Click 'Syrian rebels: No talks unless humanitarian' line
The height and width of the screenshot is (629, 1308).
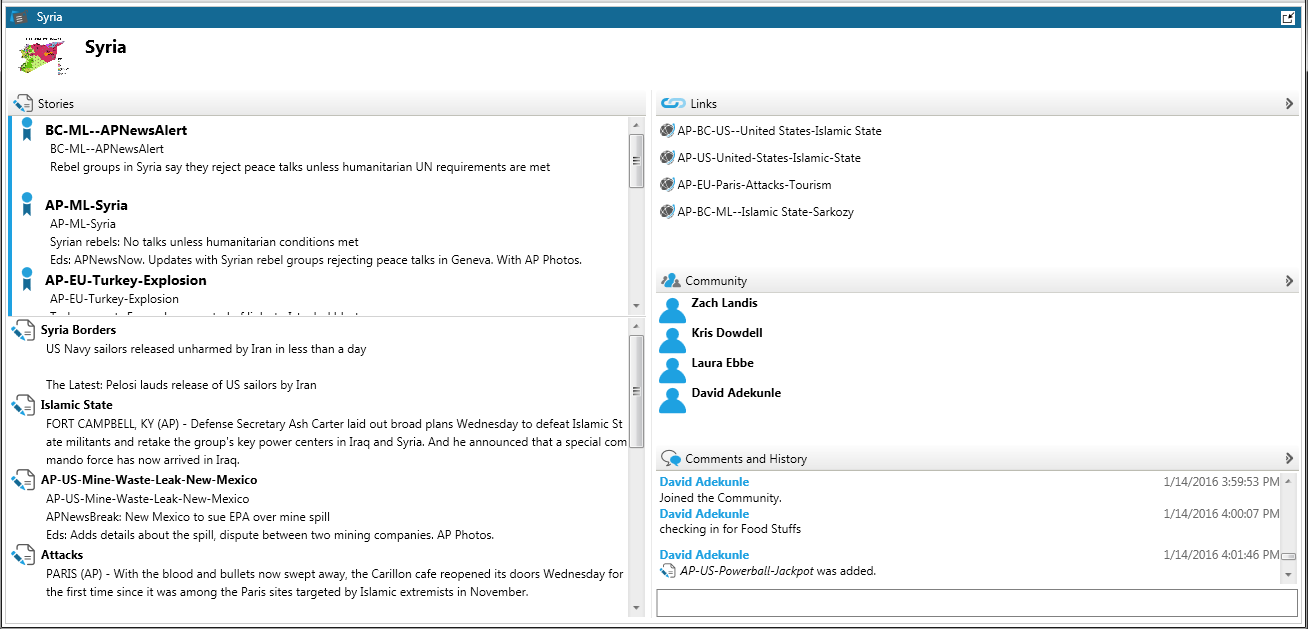204,242
